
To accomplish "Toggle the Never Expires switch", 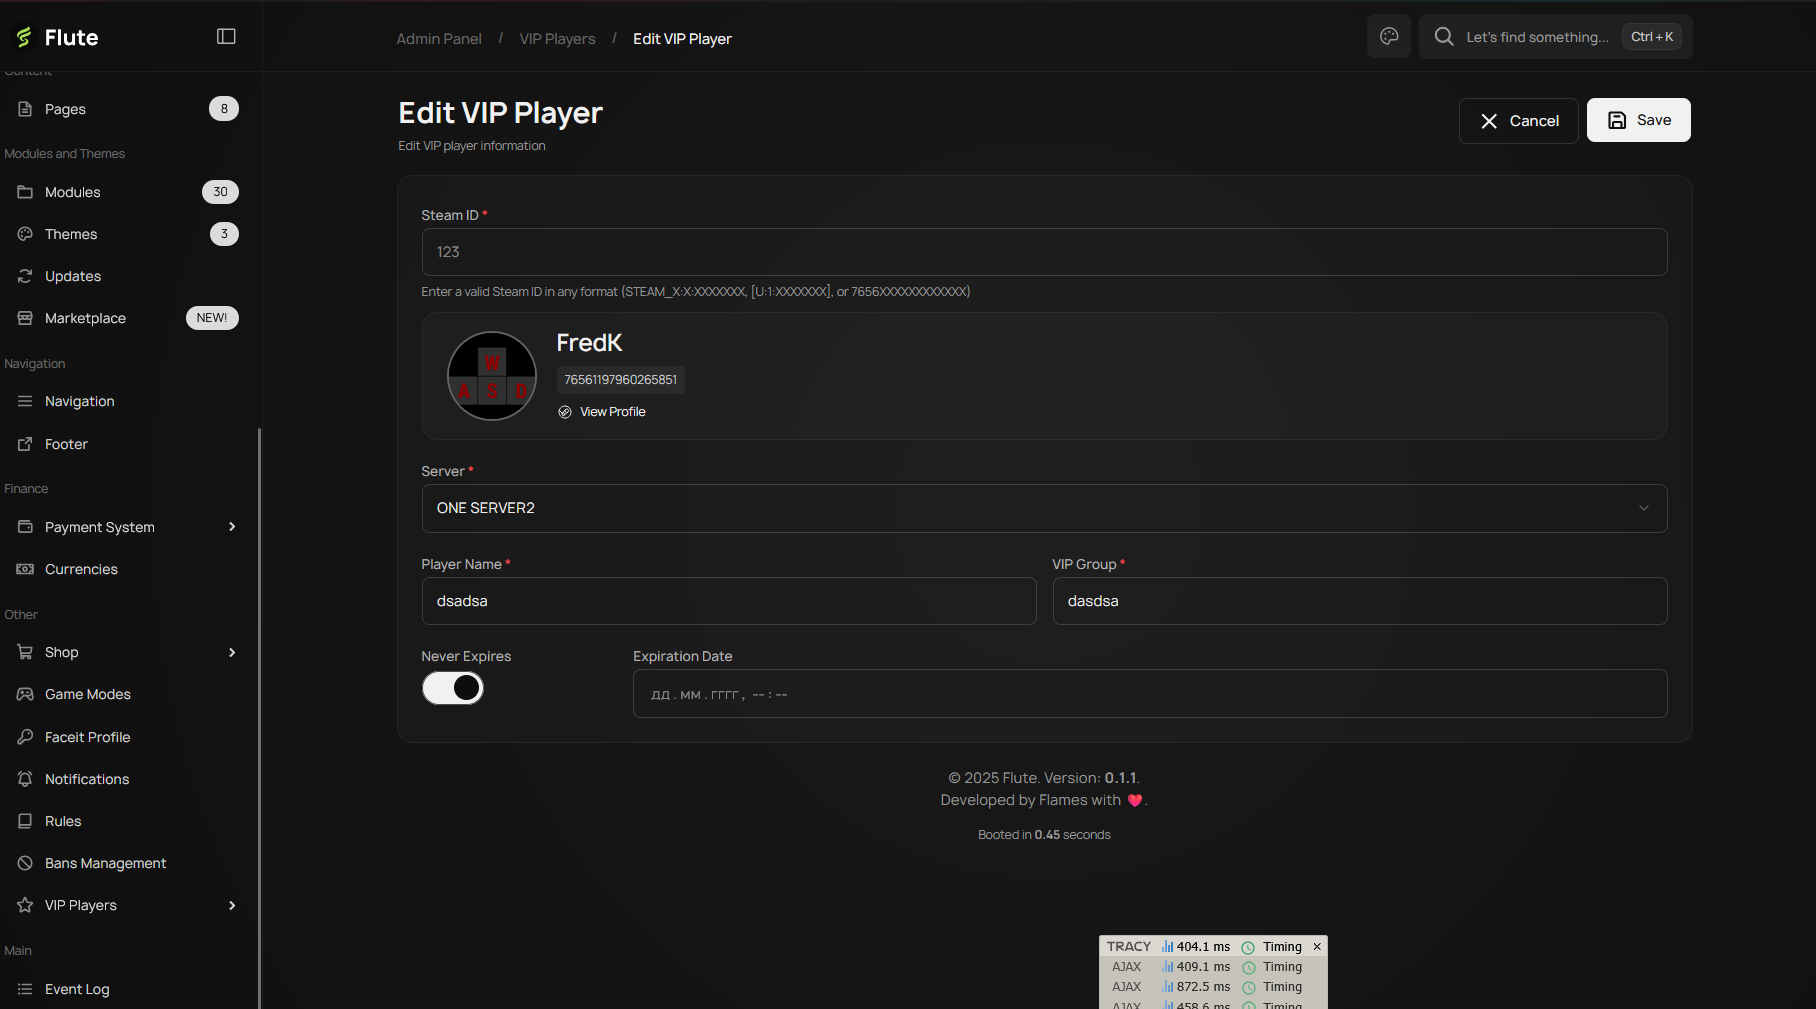I will pos(453,688).
